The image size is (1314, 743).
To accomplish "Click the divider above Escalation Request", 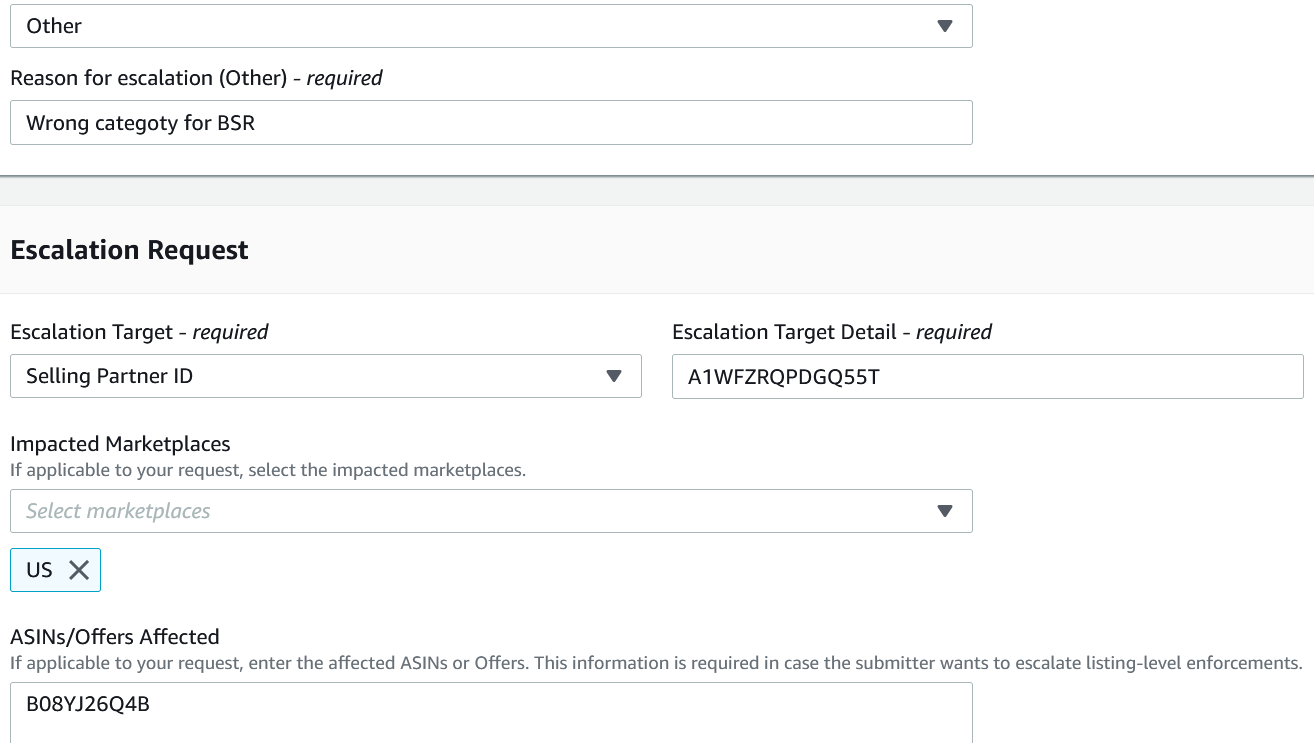I will (657, 177).
